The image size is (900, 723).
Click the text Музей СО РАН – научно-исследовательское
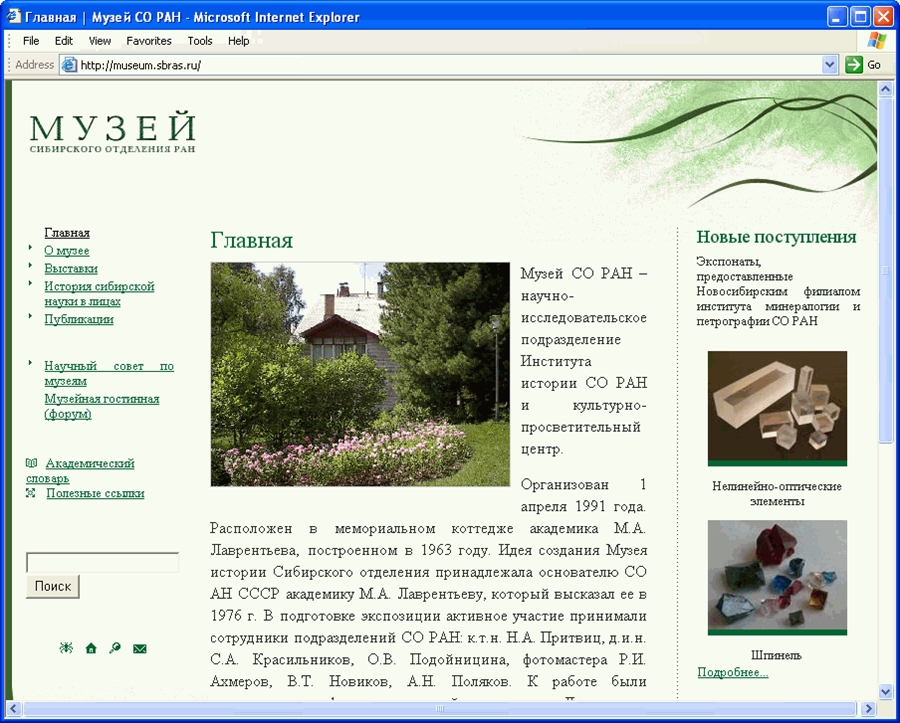pos(584,296)
